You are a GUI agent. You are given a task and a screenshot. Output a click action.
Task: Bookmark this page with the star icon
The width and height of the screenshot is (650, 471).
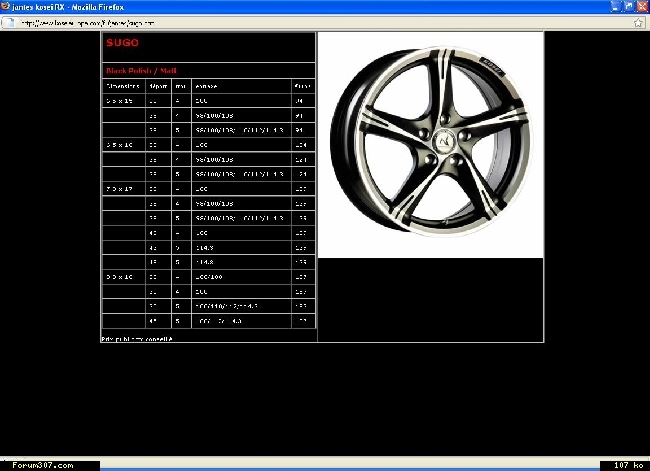pyautogui.click(x=638, y=23)
